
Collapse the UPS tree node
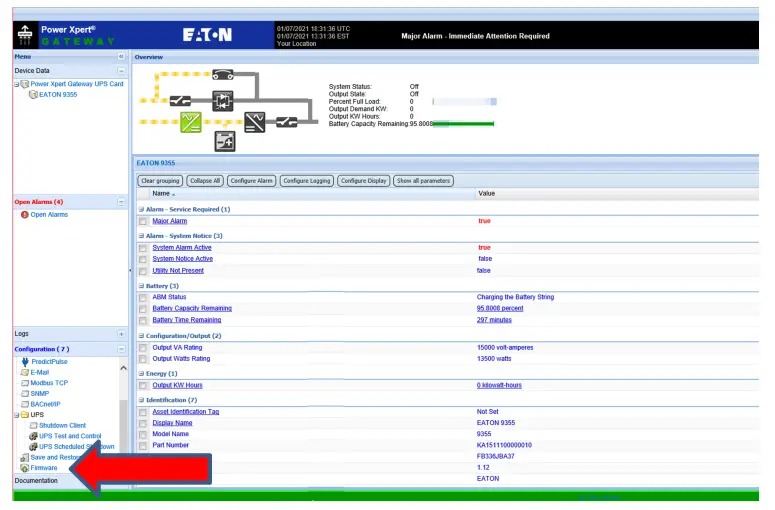click(17, 415)
